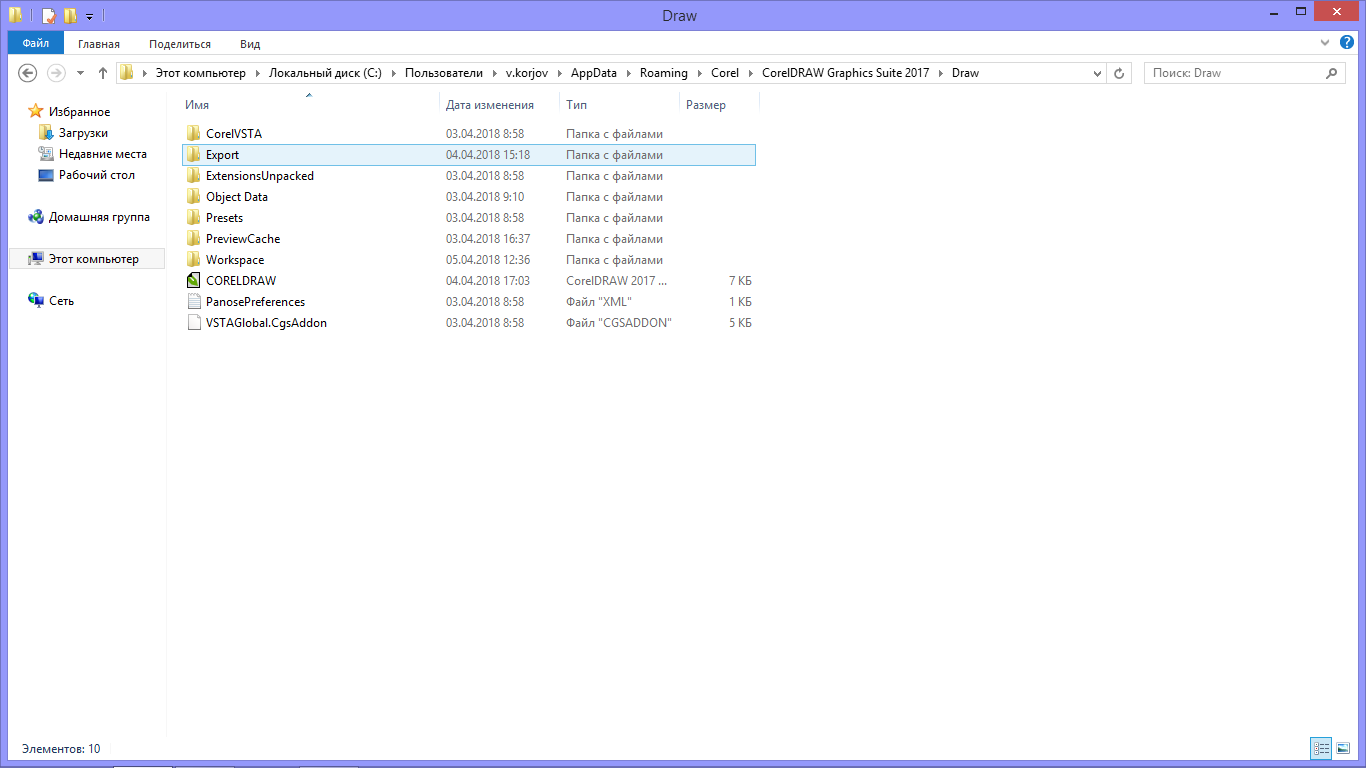This screenshot has width=1366, height=768.
Task: Select the CORELDRAW file icon
Action: point(194,280)
